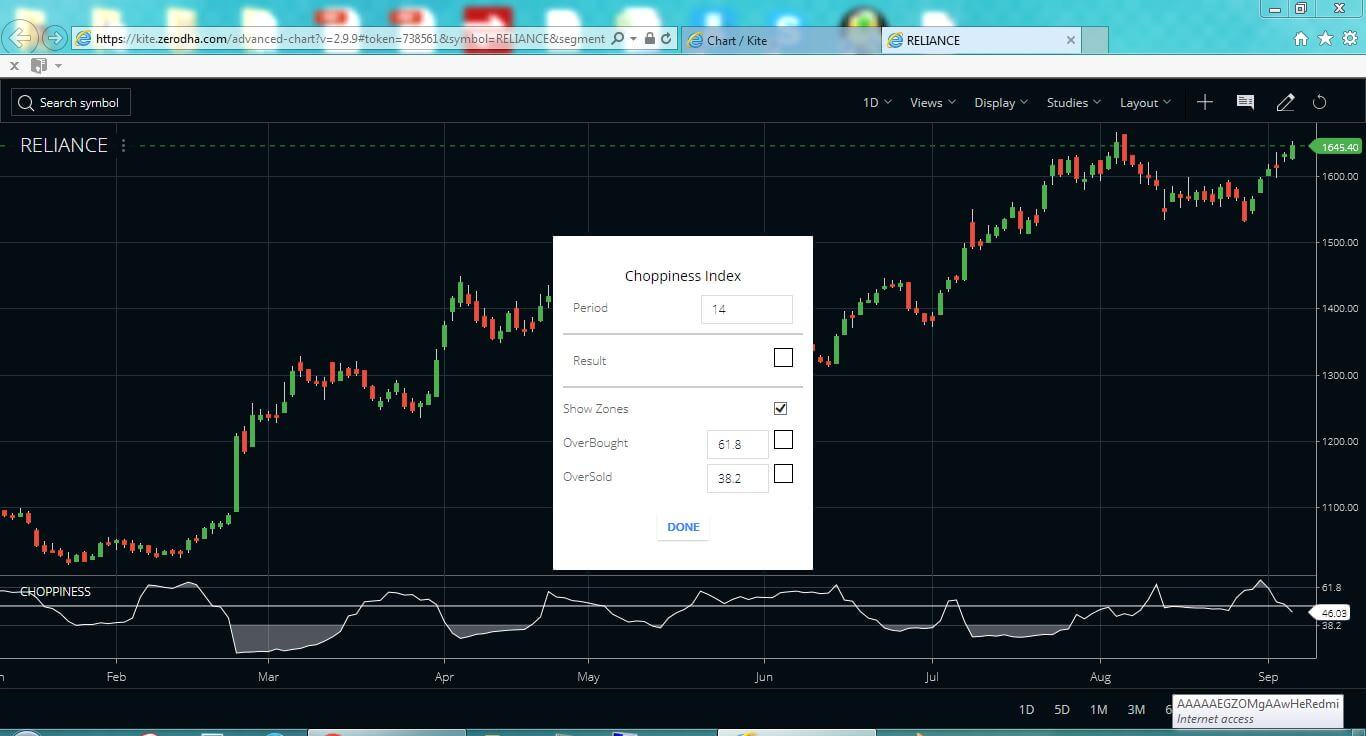Screen dimensions: 1366x736
Task: Click the Search symbol box
Action: point(71,102)
